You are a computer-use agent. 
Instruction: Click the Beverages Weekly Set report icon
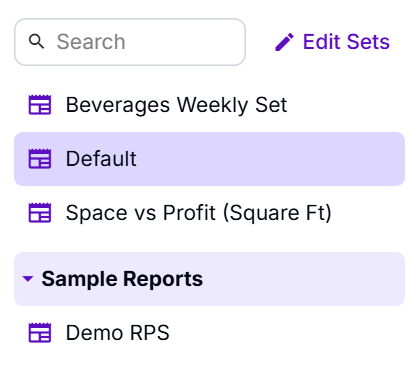coord(40,105)
